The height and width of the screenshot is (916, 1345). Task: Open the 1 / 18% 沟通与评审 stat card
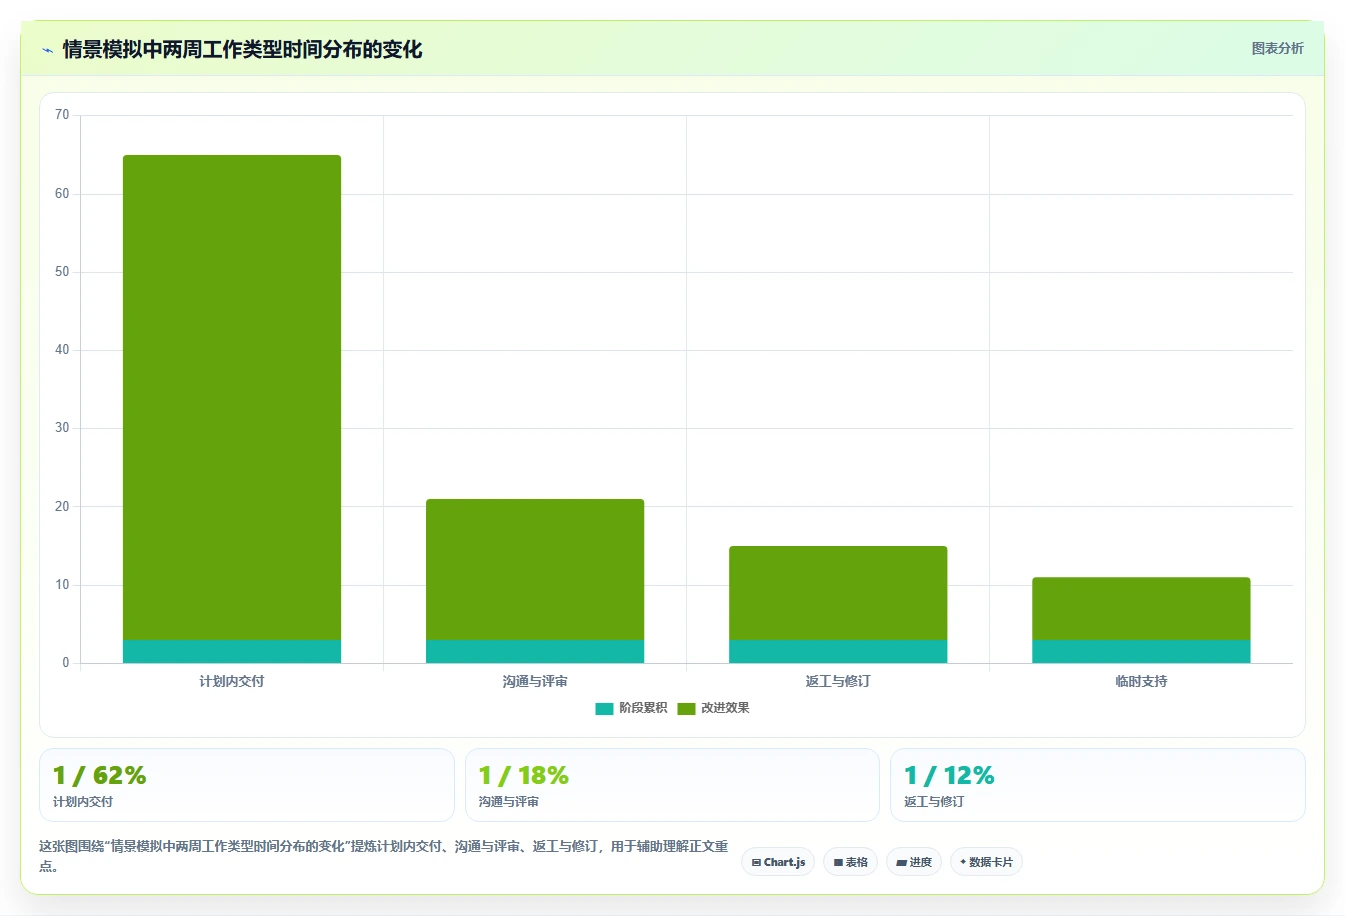tap(672, 785)
